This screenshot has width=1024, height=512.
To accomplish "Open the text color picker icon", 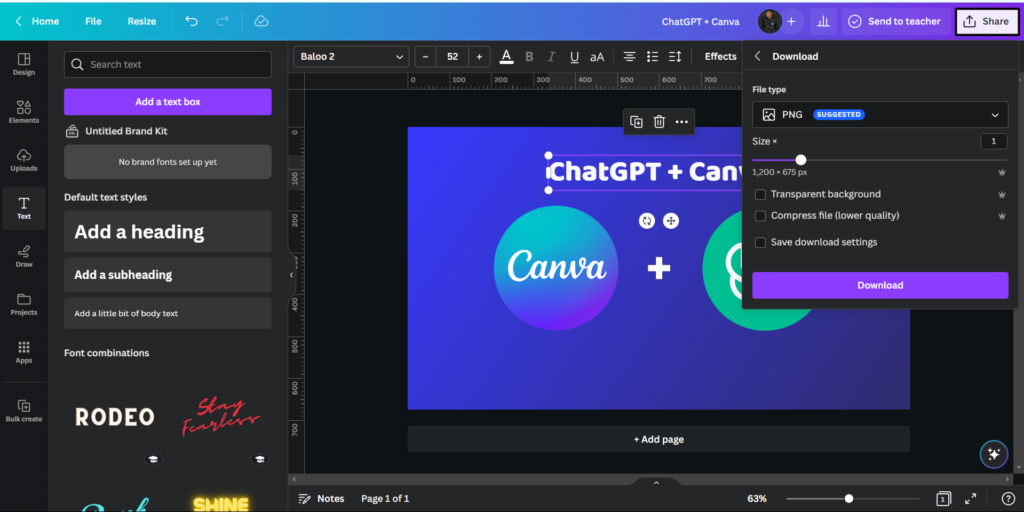I will [x=506, y=57].
